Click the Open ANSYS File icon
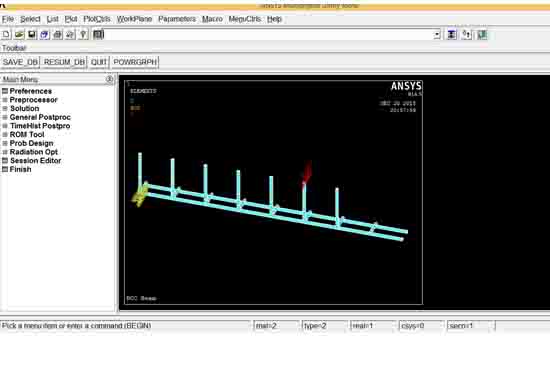550x370 pixels. [19, 34]
